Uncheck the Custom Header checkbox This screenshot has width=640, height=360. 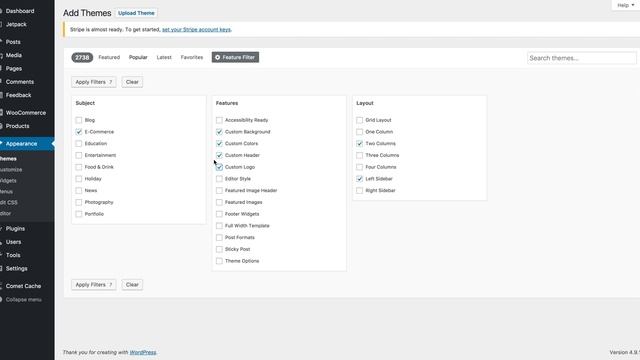coord(219,155)
